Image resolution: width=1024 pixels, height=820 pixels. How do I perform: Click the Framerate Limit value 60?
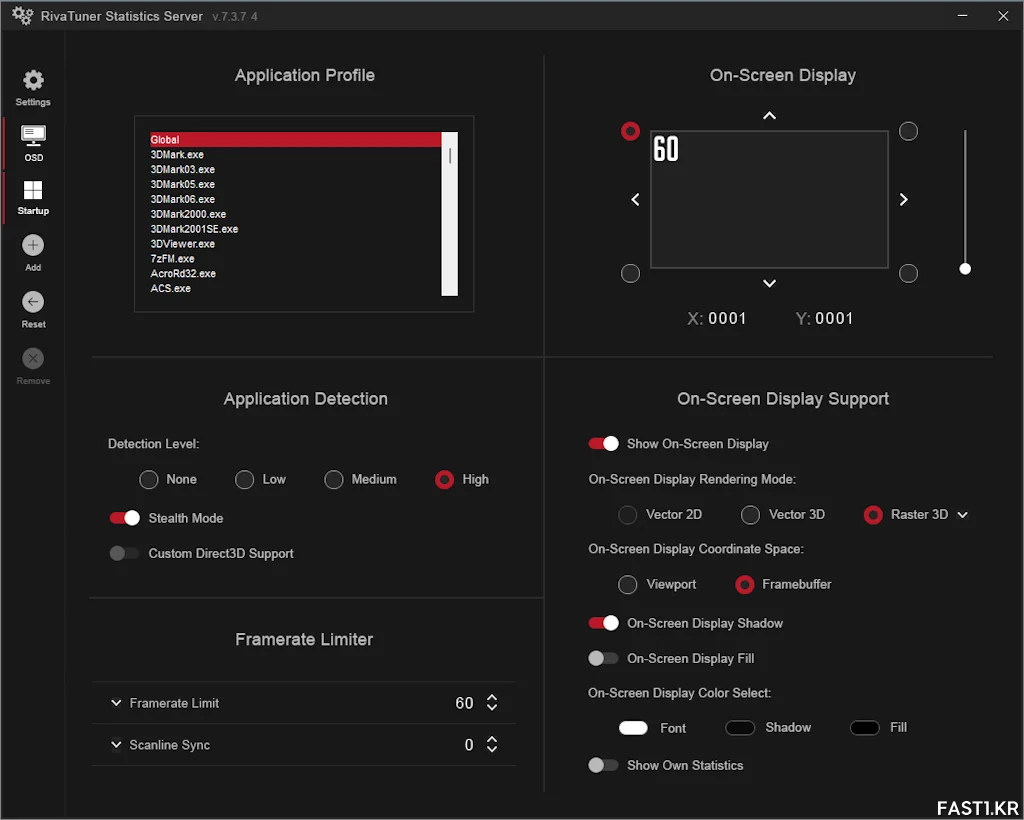point(464,703)
